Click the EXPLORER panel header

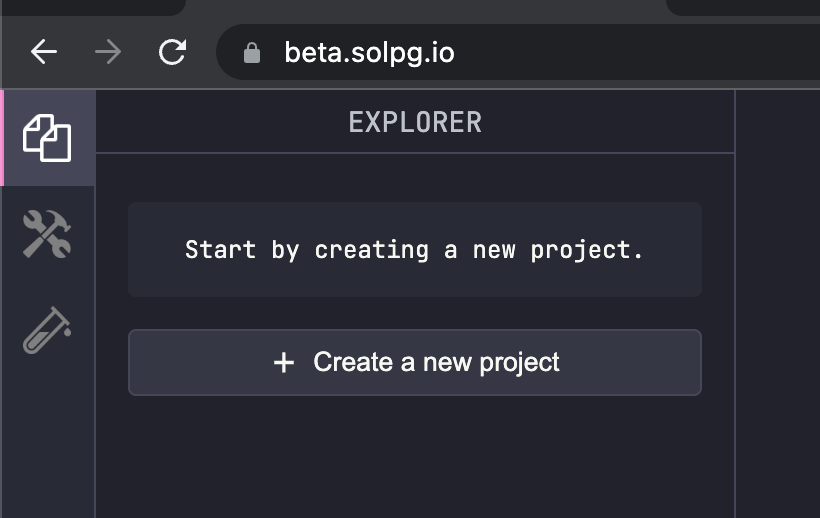coord(415,122)
